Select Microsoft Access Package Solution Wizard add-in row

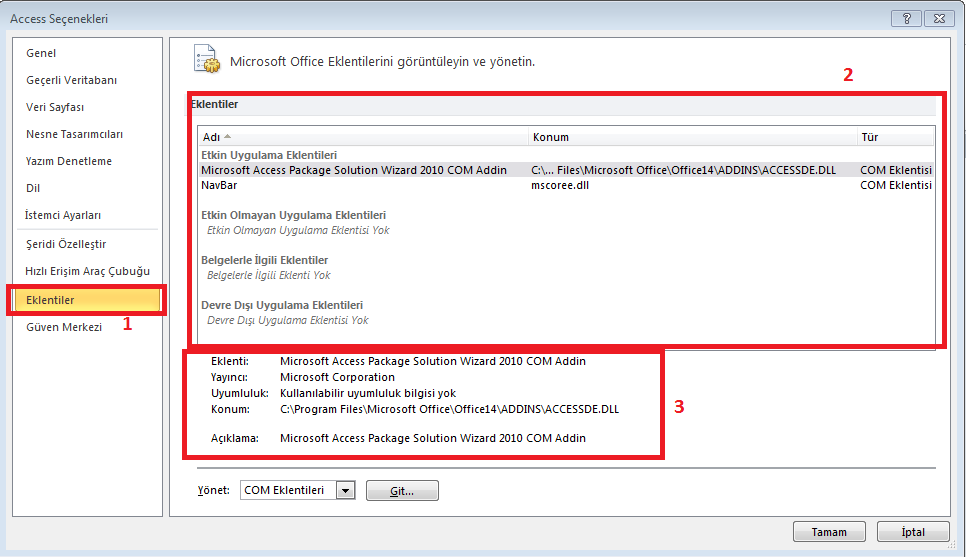tap(566, 170)
